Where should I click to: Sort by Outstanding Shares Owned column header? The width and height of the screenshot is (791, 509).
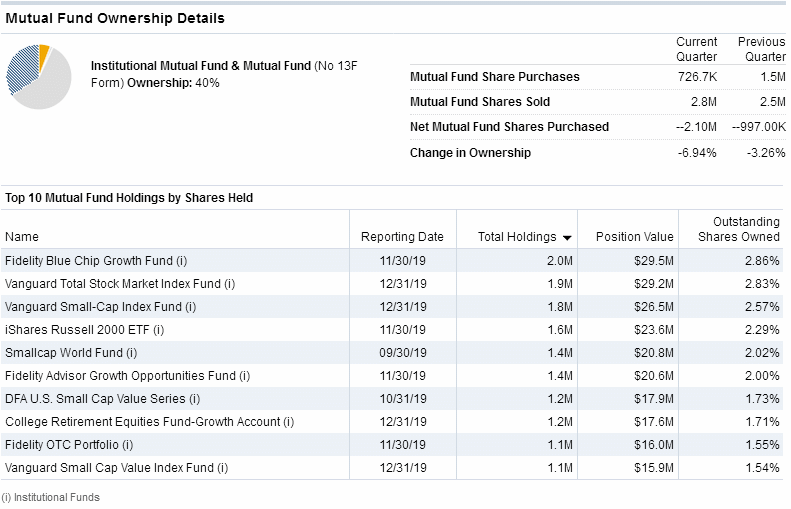point(739,229)
